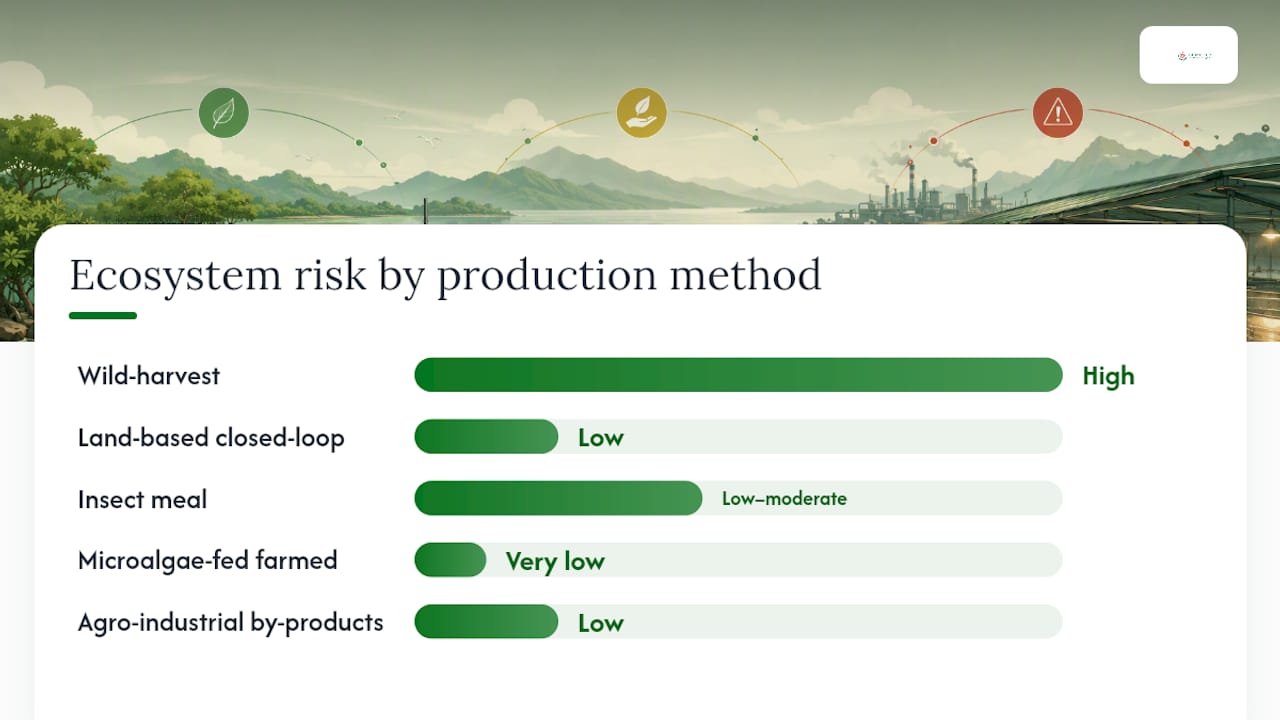The width and height of the screenshot is (1280, 720).
Task: Click the company logo badge
Action: (x=1189, y=55)
